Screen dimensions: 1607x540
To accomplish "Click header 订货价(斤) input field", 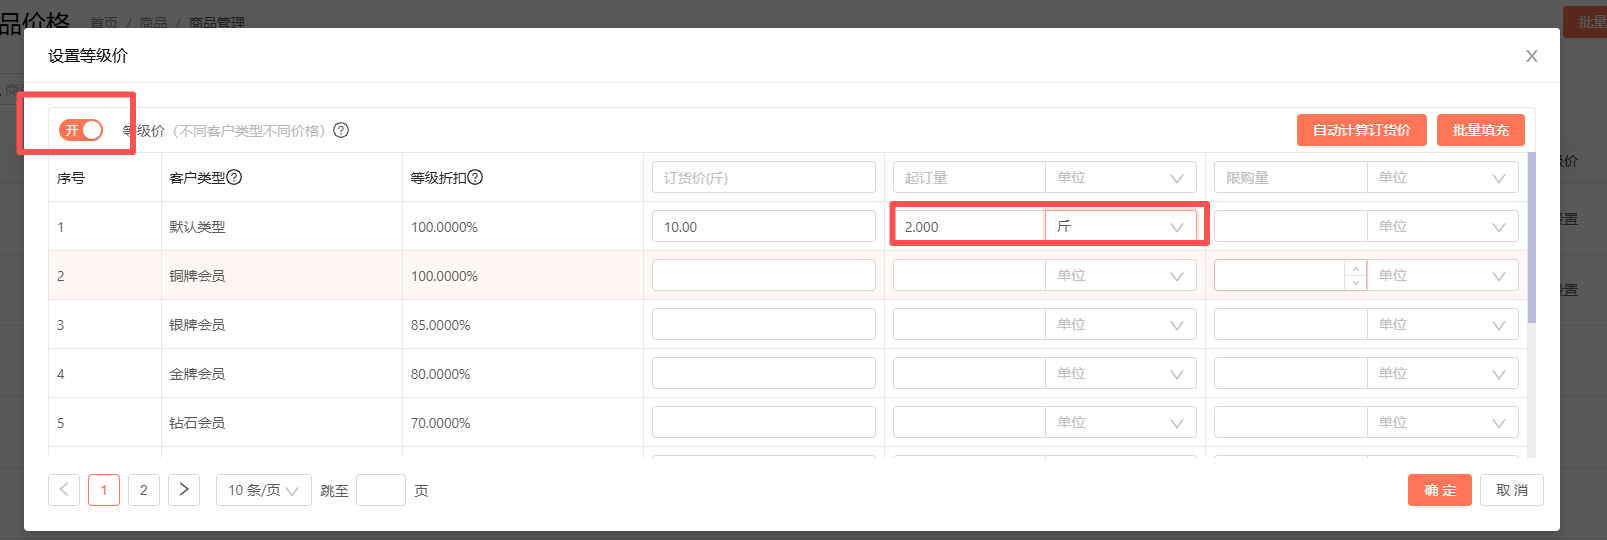I will [x=764, y=177].
